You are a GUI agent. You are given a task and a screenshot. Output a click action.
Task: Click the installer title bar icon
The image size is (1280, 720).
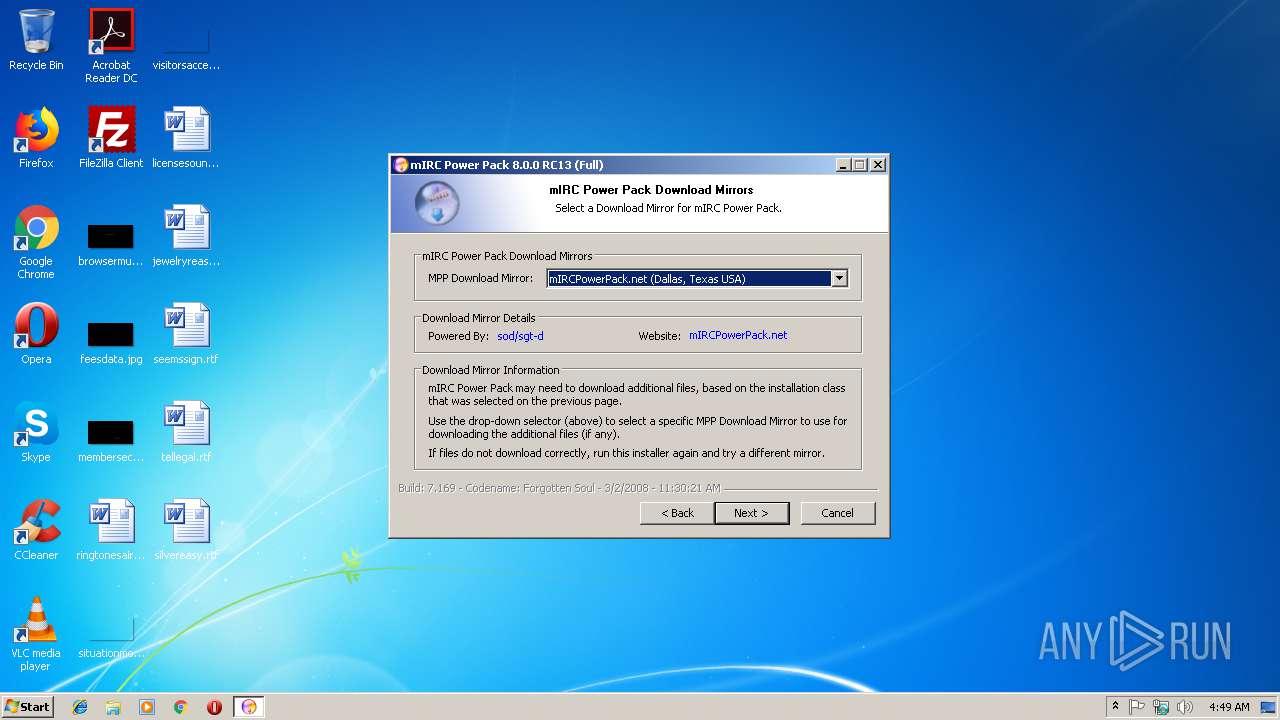tap(401, 165)
